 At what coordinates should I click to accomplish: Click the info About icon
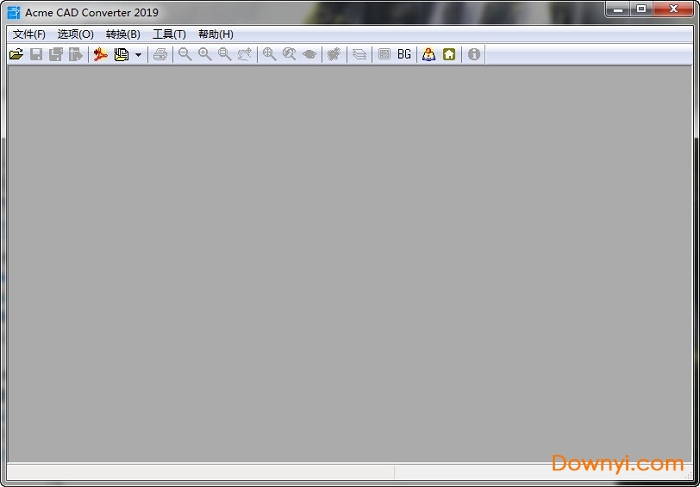pyautogui.click(x=474, y=54)
